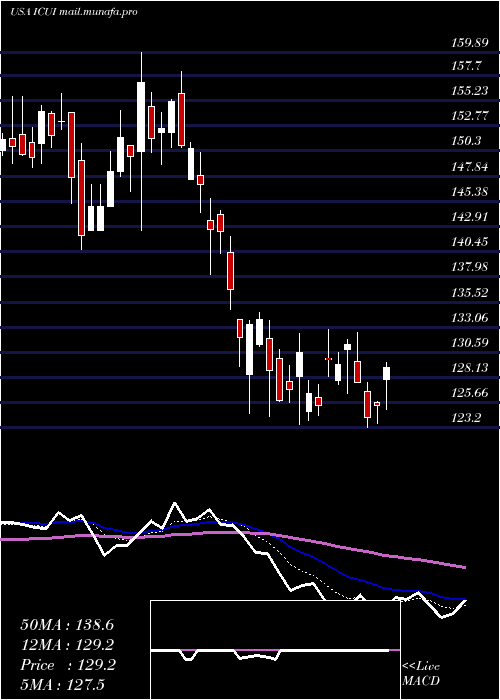Image resolution: width=500 pixels, height=700 pixels.
Task: Click the 145.38 price label
Action: (x=471, y=192)
